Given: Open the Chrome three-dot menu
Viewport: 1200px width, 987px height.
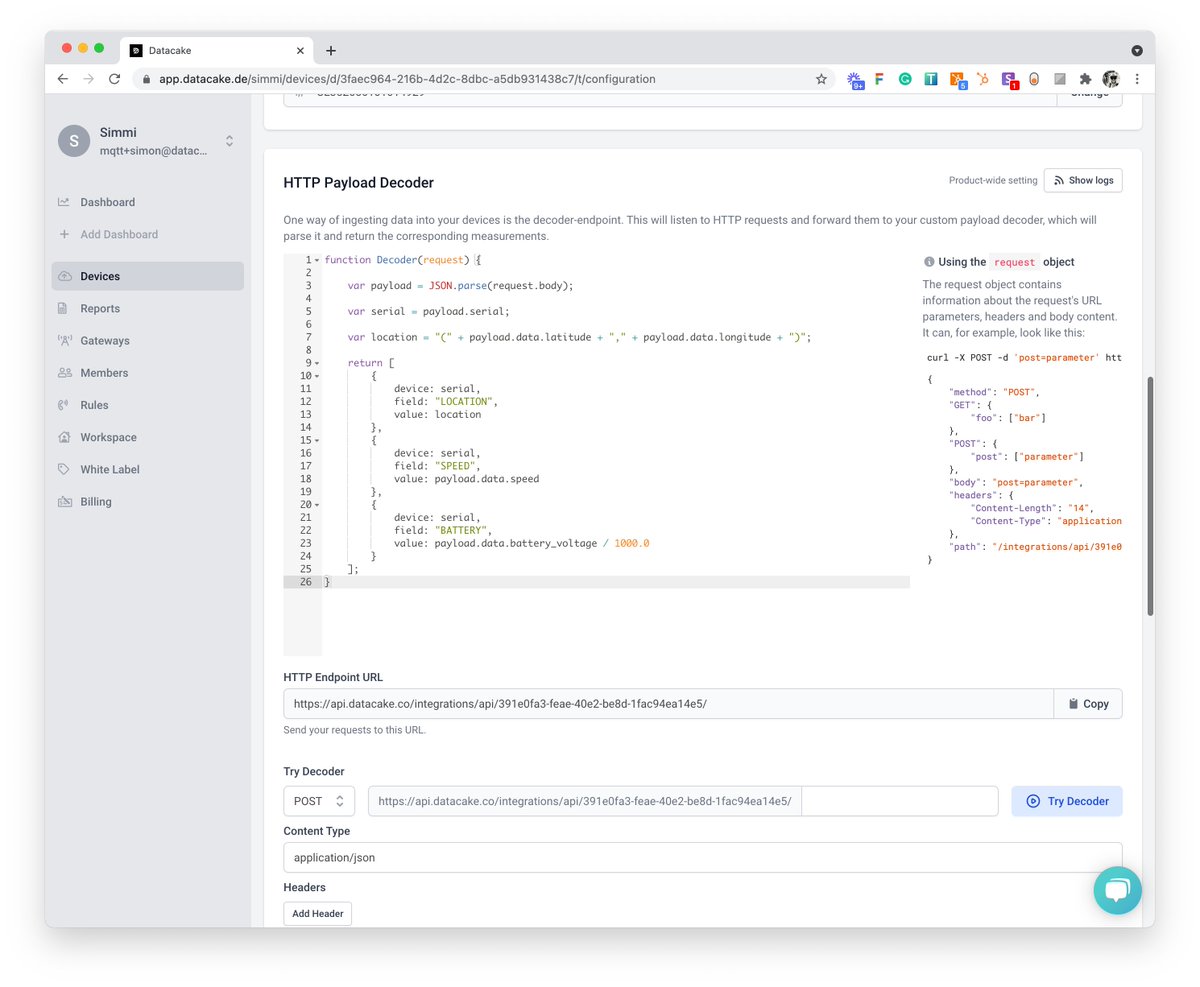Looking at the screenshot, I should (x=1137, y=79).
